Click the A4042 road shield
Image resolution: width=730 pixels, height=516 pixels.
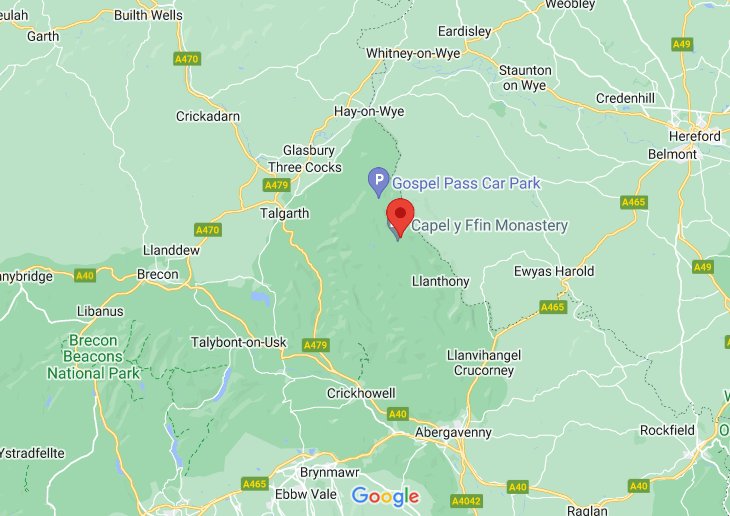466,501
